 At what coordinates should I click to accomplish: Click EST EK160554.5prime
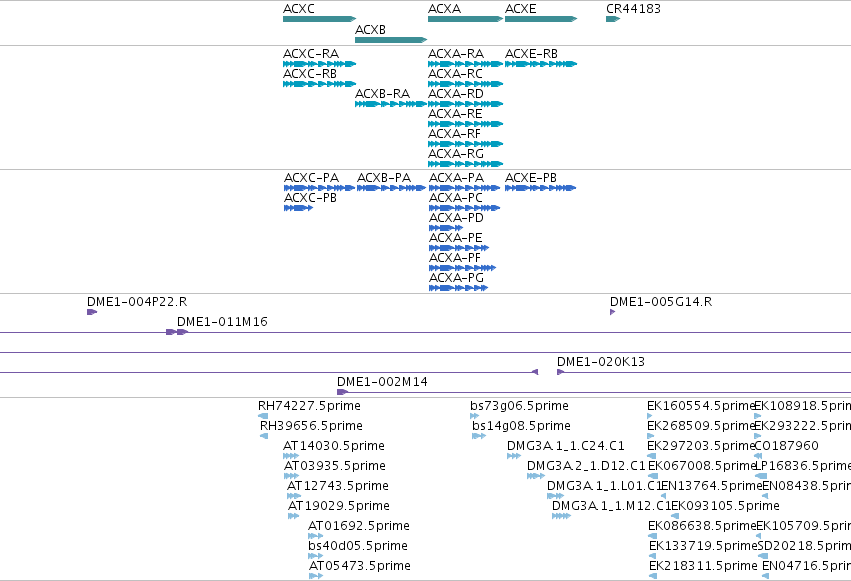(x=650, y=416)
